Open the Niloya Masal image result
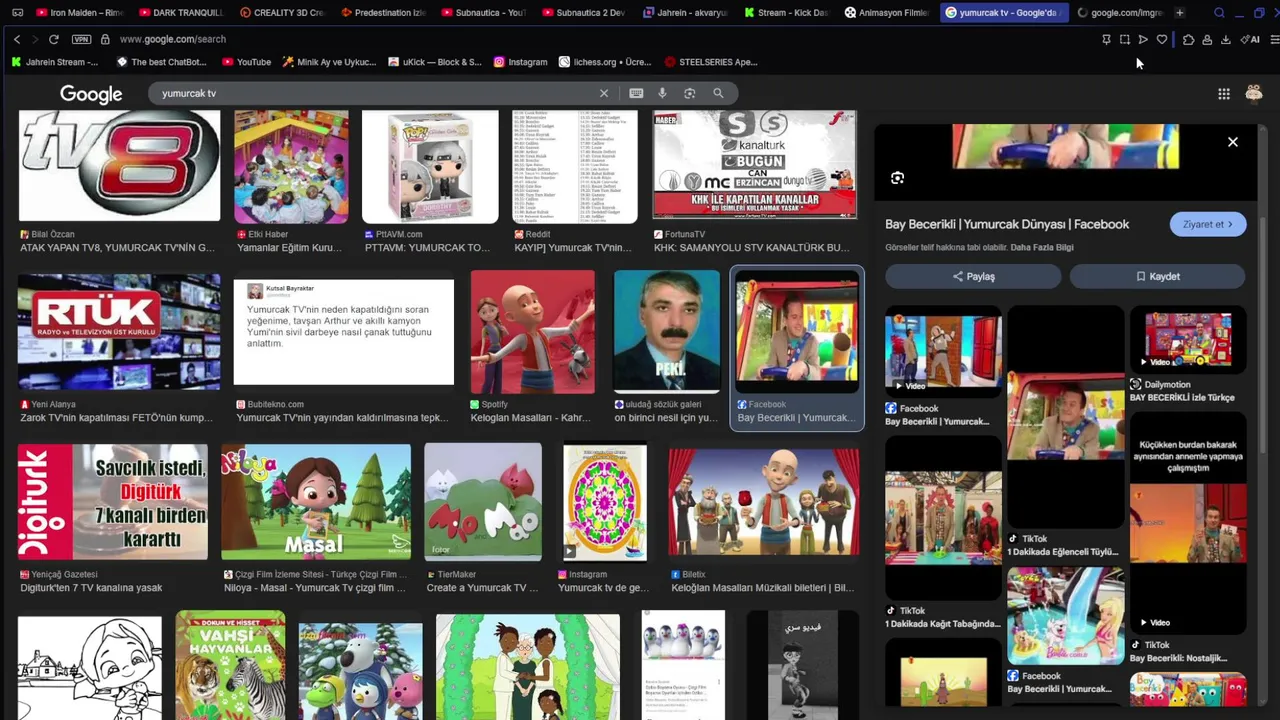 click(316, 502)
